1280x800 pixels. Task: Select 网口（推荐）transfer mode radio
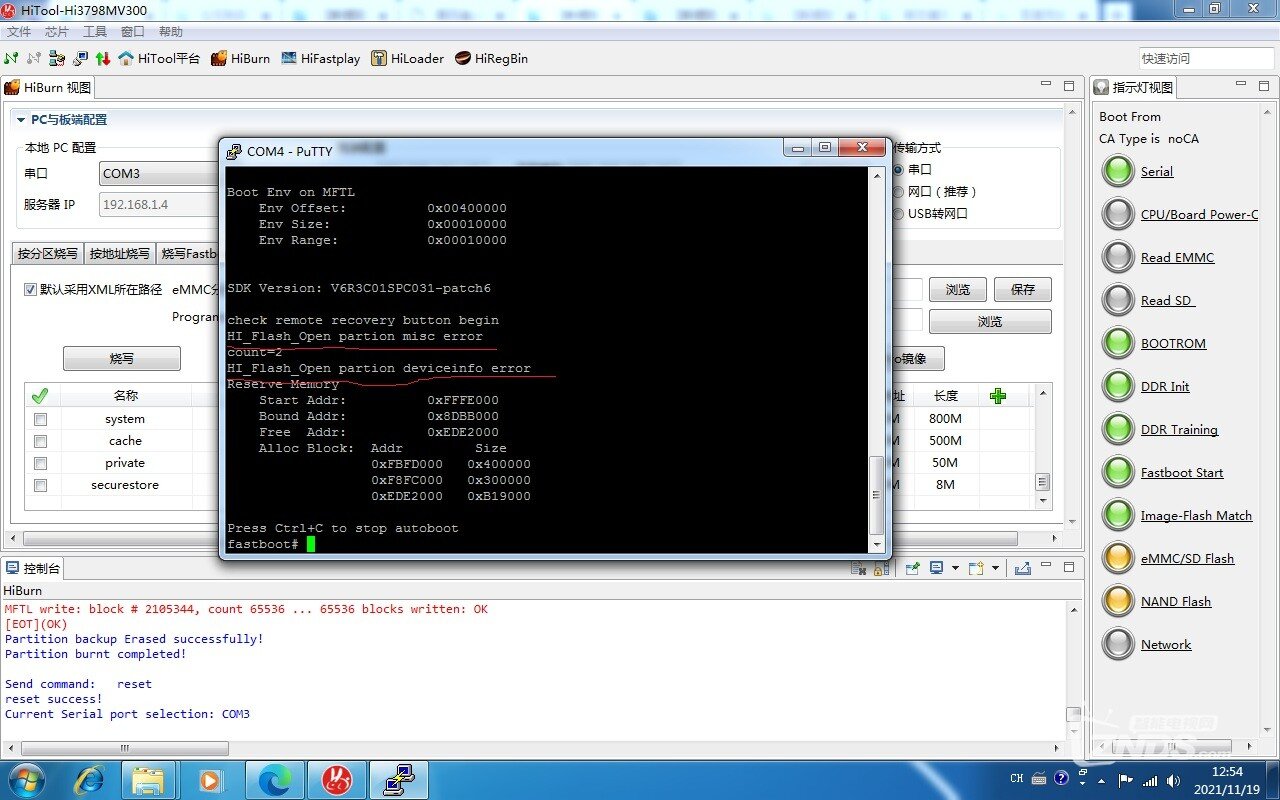(x=897, y=191)
